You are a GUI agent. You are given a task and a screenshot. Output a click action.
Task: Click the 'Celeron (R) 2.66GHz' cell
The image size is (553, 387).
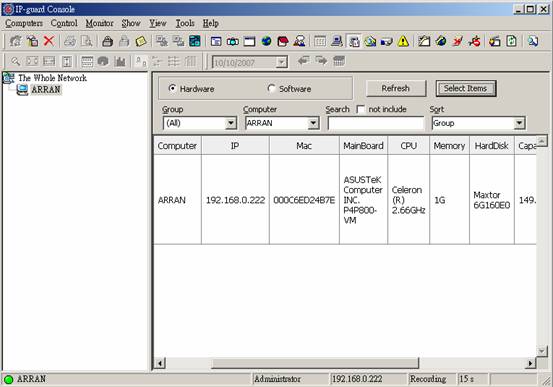408,200
